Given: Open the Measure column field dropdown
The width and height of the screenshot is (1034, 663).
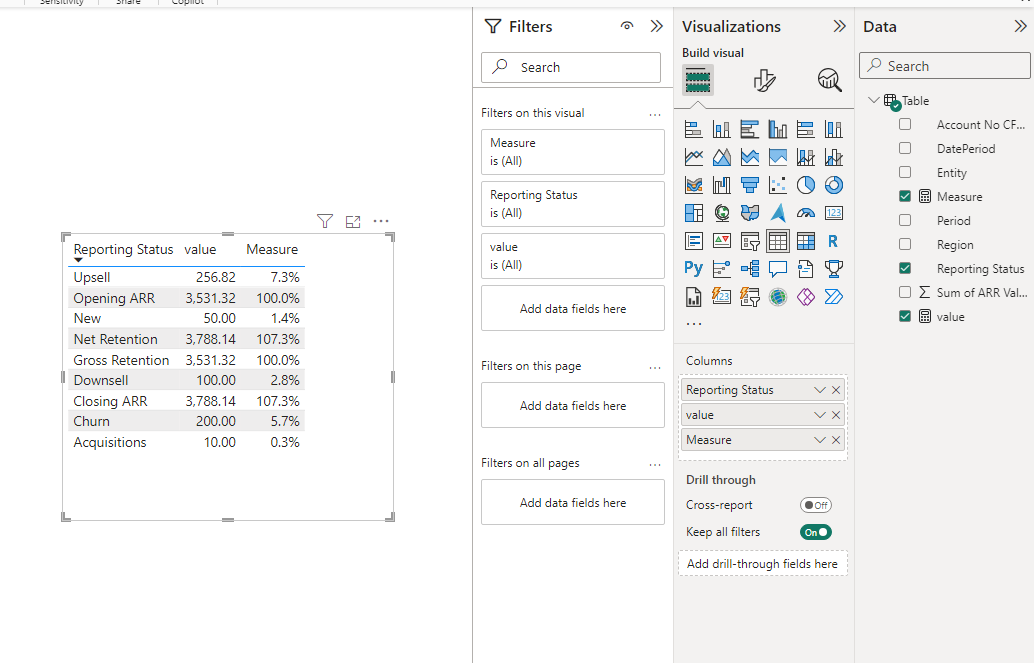Looking at the screenshot, I should coord(820,440).
